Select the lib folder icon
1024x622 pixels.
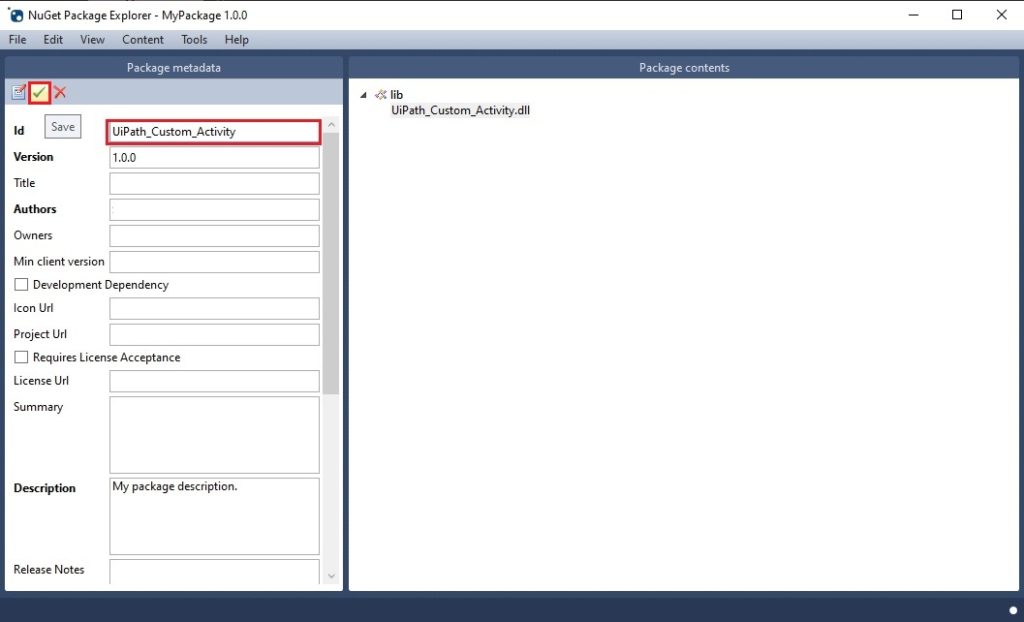(381, 95)
